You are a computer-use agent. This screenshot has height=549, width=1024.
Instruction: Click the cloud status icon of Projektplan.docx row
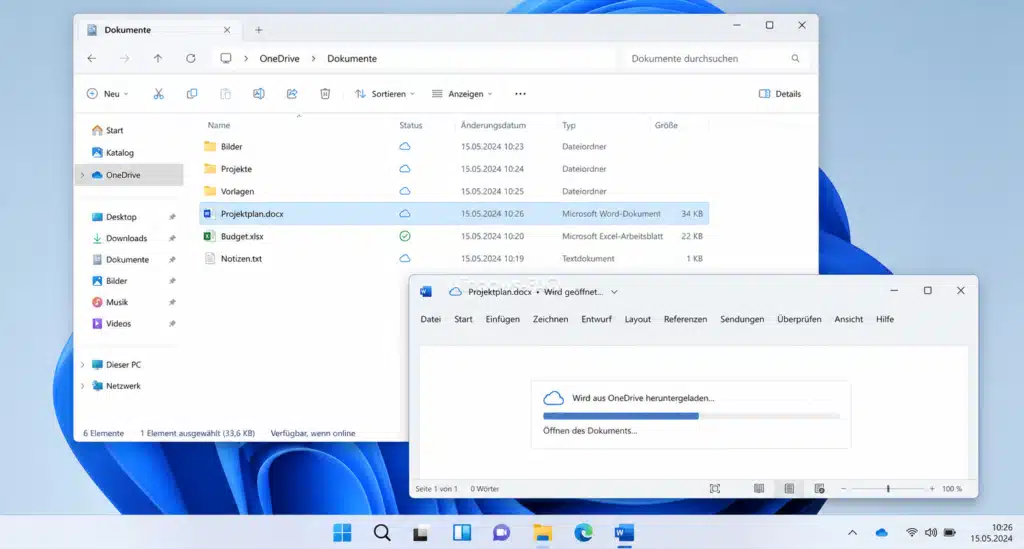click(x=405, y=213)
